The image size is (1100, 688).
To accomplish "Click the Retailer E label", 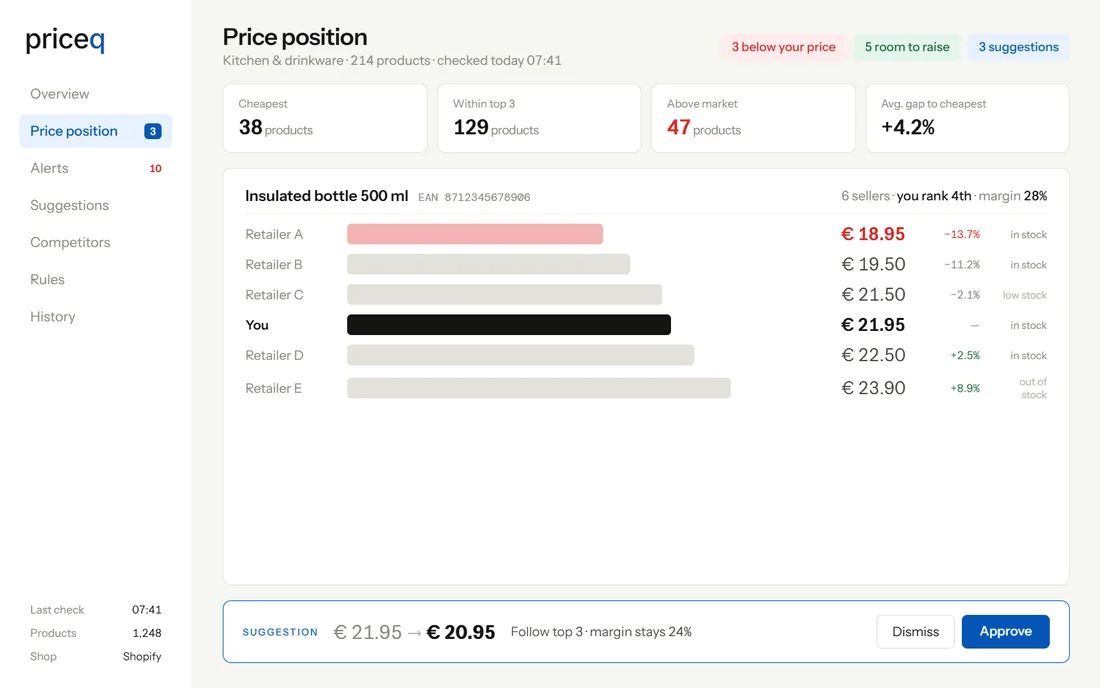I will pos(274,389).
